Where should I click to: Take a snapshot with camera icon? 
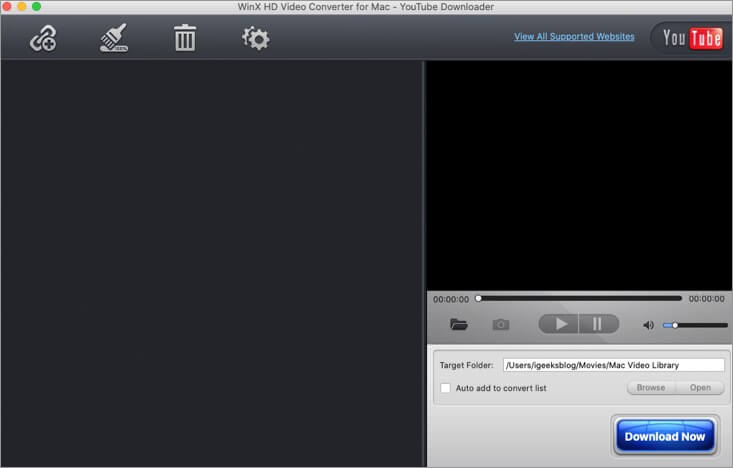[x=501, y=324]
